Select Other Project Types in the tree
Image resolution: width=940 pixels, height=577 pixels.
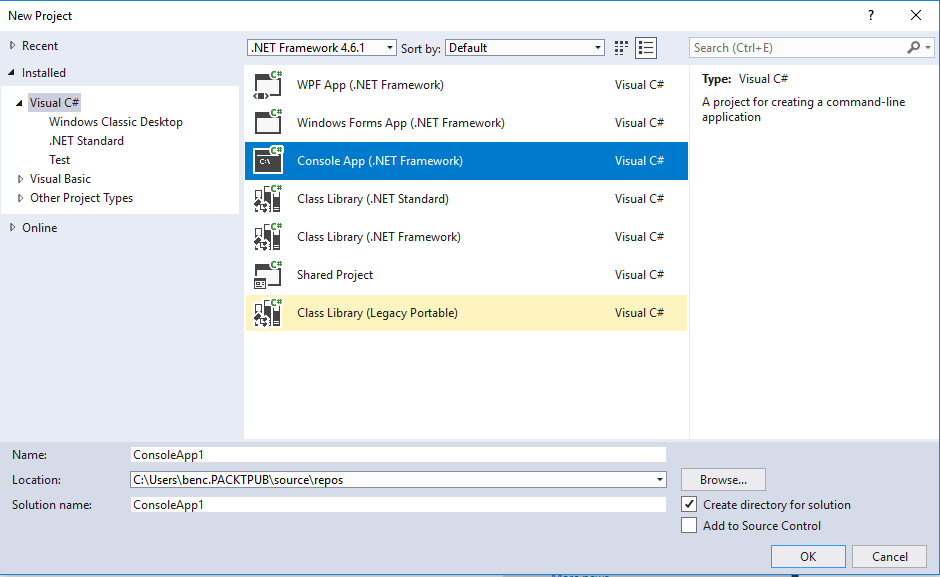(x=82, y=198)
